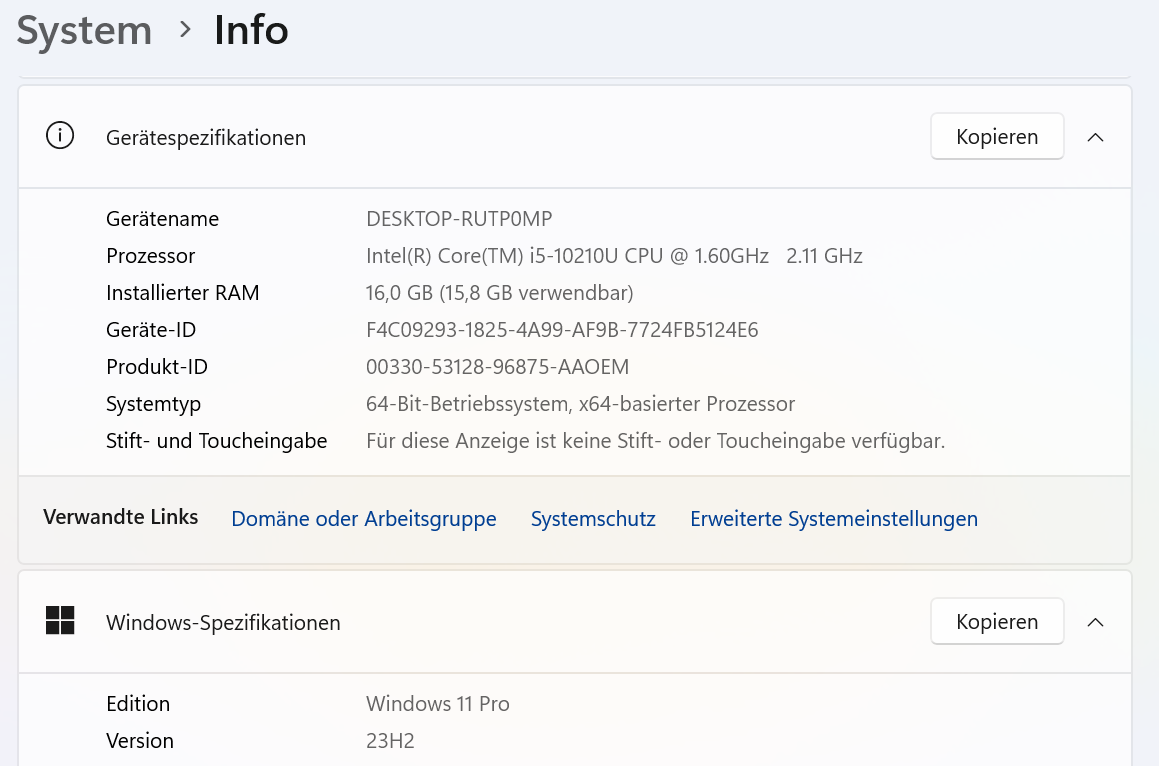This screenshot has width=1159, height=766.
Task: Copy the Windows-Spezifikationen details
Action: coord(997,622)
